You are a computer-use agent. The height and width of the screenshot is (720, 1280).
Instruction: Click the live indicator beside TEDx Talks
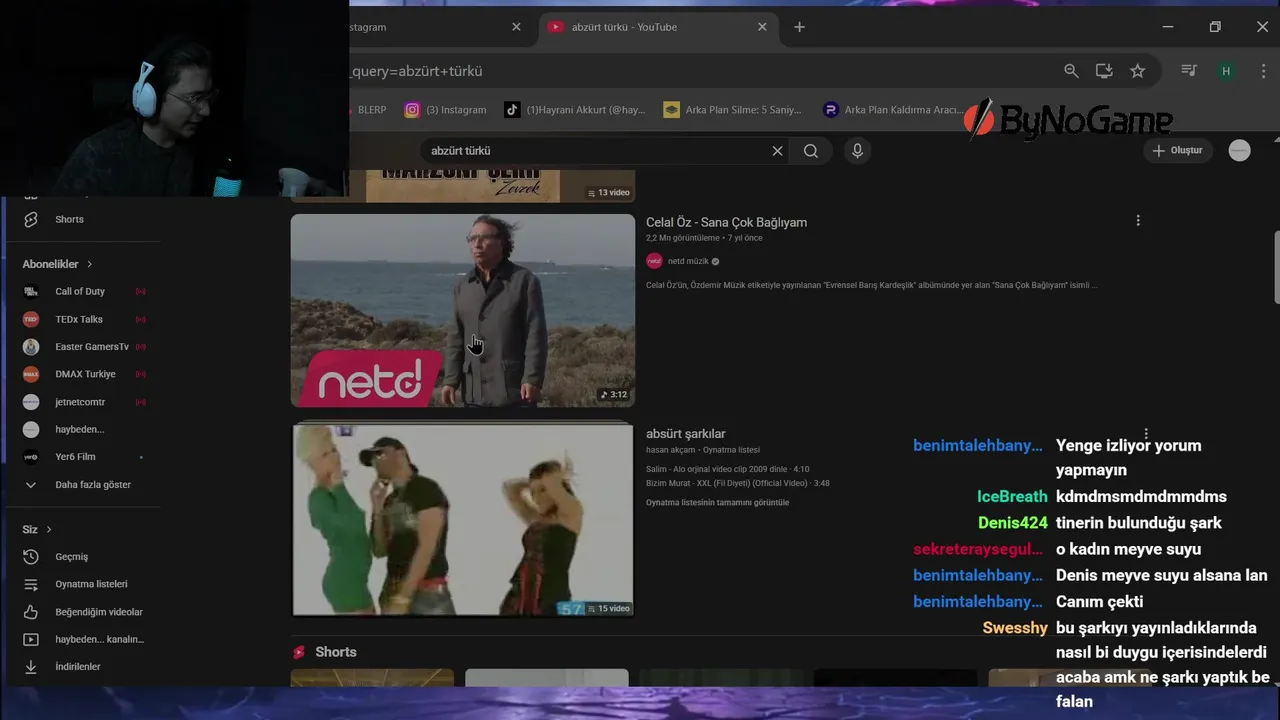click(141, 319)
